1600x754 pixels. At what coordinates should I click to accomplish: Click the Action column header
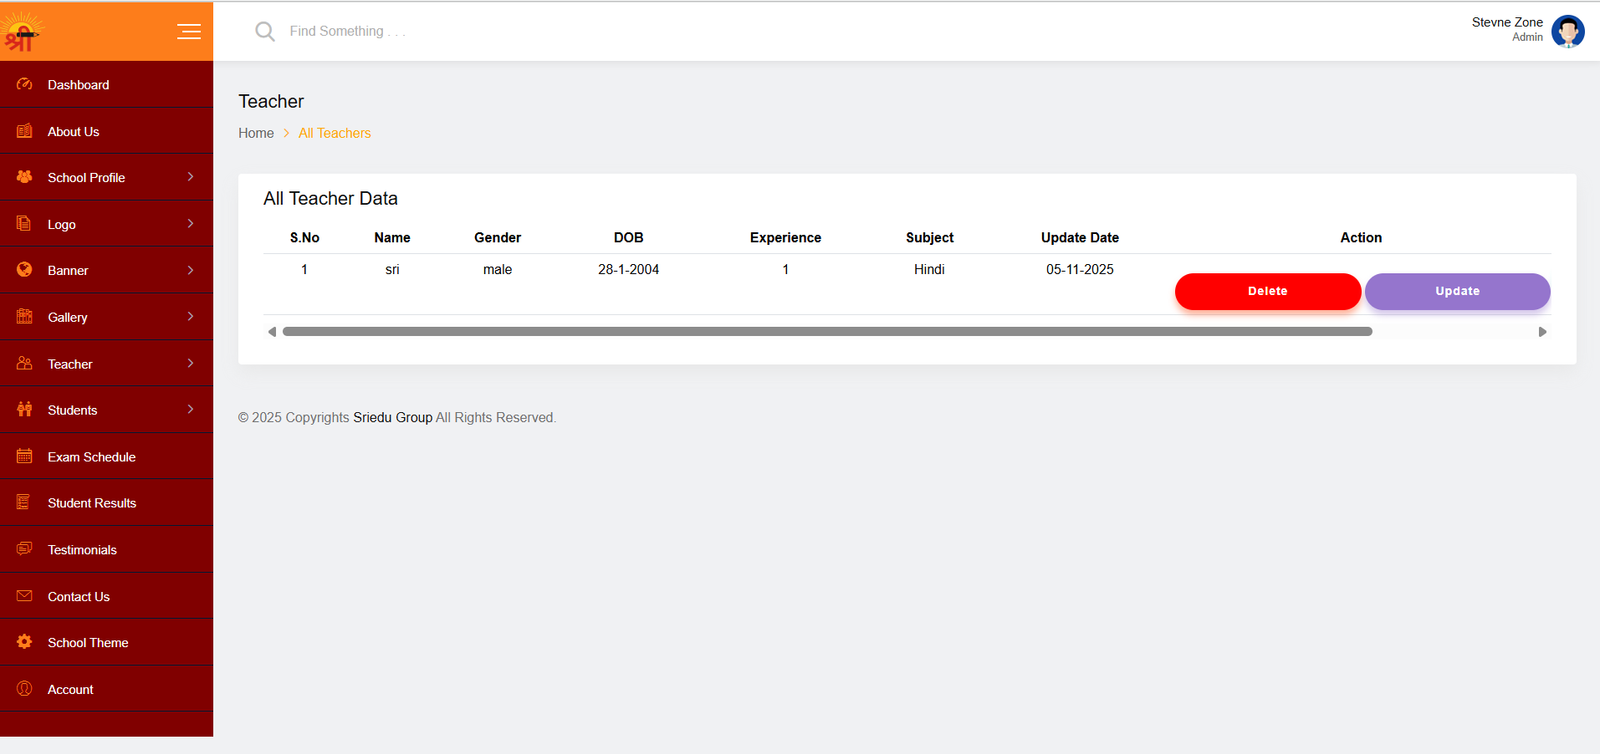[1361, 238]
